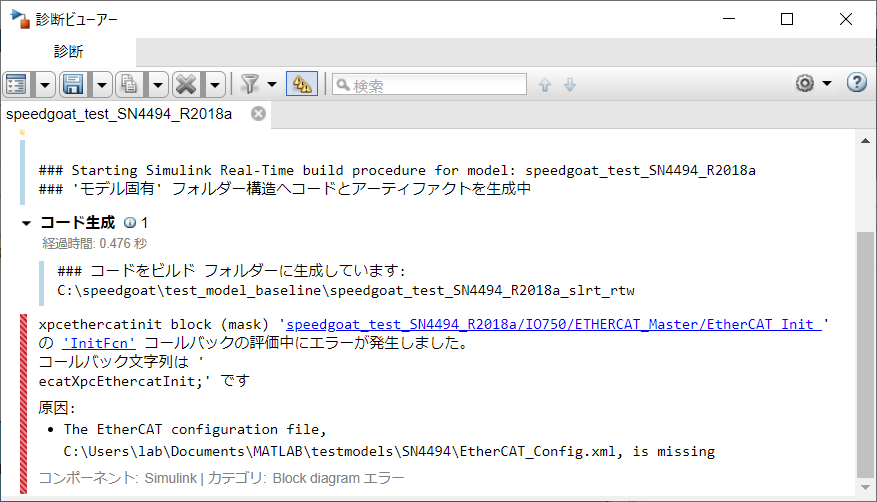Click the report view list icon

16,84
